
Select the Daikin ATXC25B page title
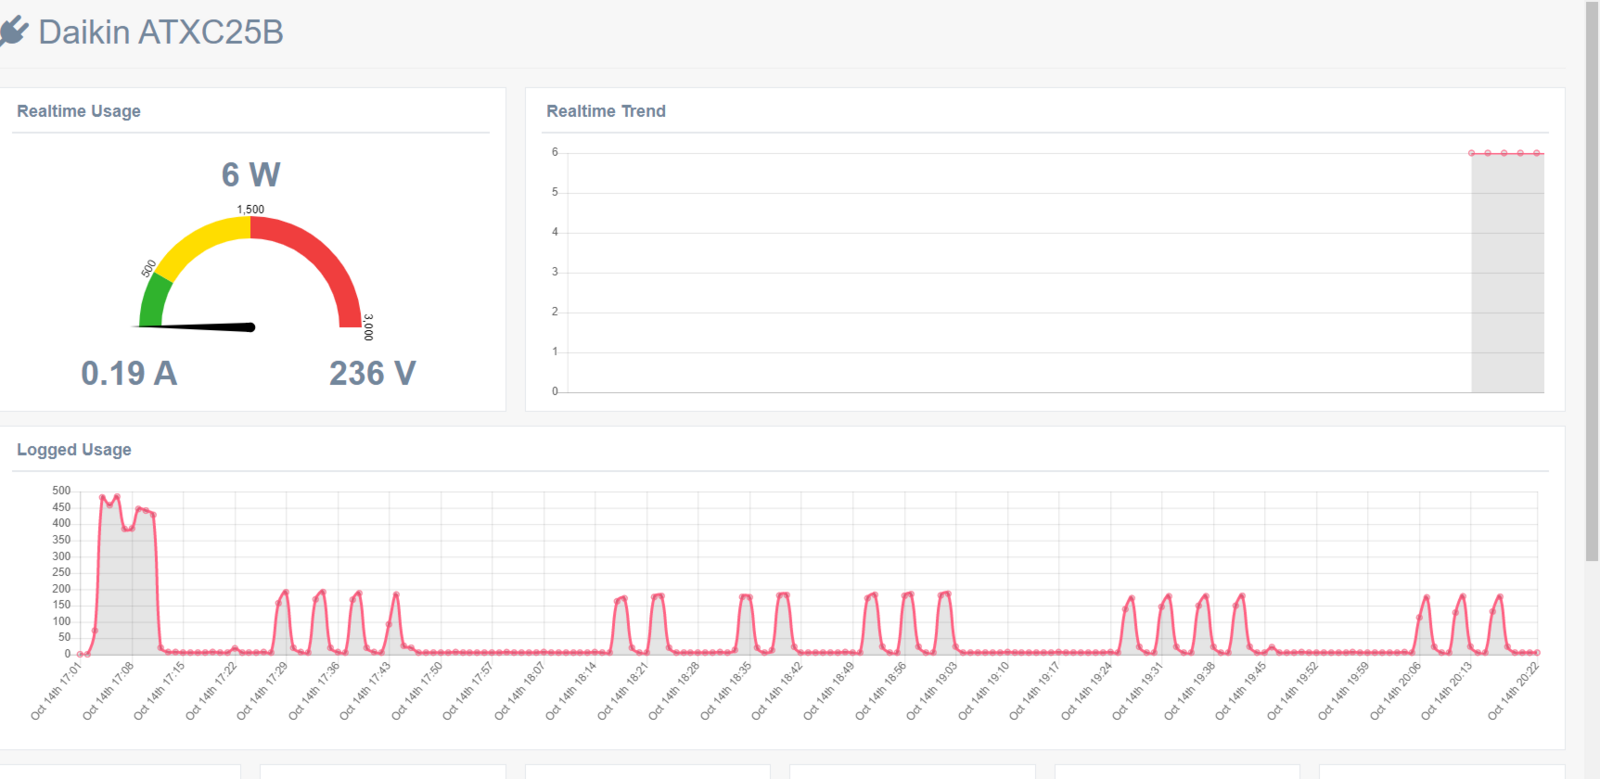pos(161,32)
